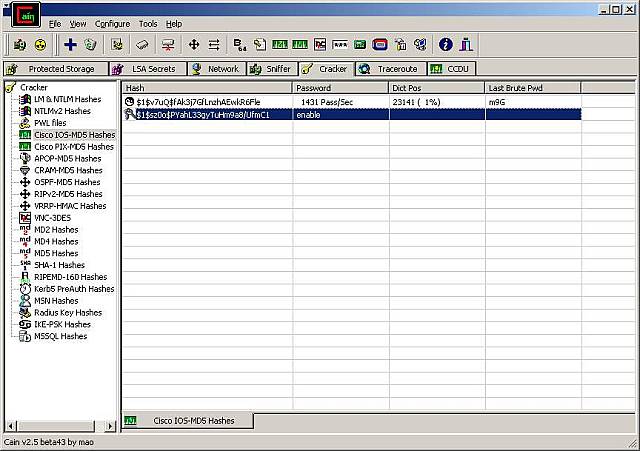Screen dimensions: 640x451
Task: Switch to the Protected Storage tab
Action: pos(56,69)
